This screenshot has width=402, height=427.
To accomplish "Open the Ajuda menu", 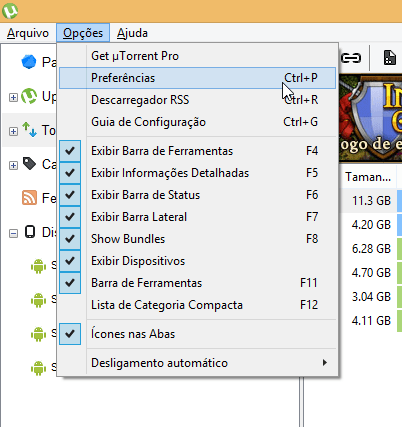I will [x=132, y=33].
